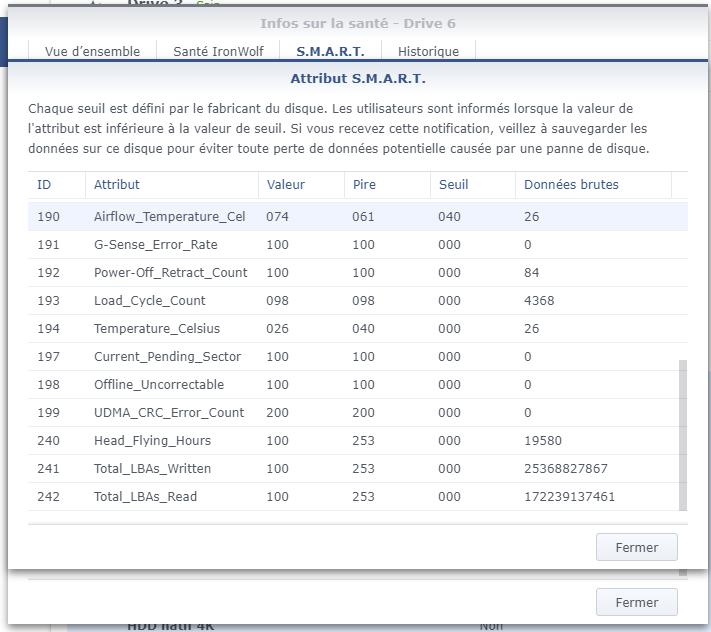Click the S.M.A.R.T. table vertical scrollbar
The height and width of the screenshot is (632, 711).
coord(683,435)
